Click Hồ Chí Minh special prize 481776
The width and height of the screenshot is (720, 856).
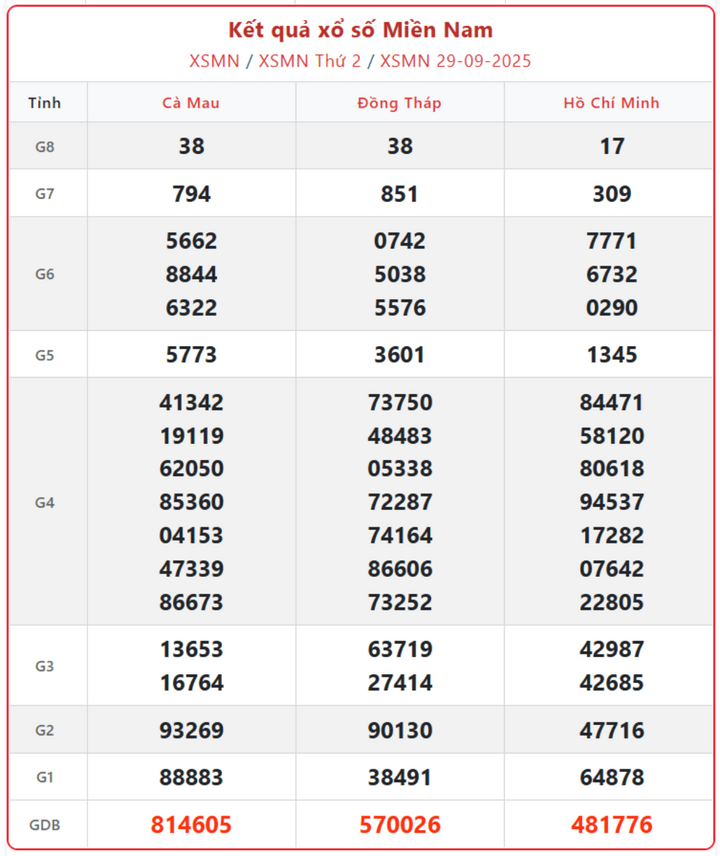(x=611, y=825)
